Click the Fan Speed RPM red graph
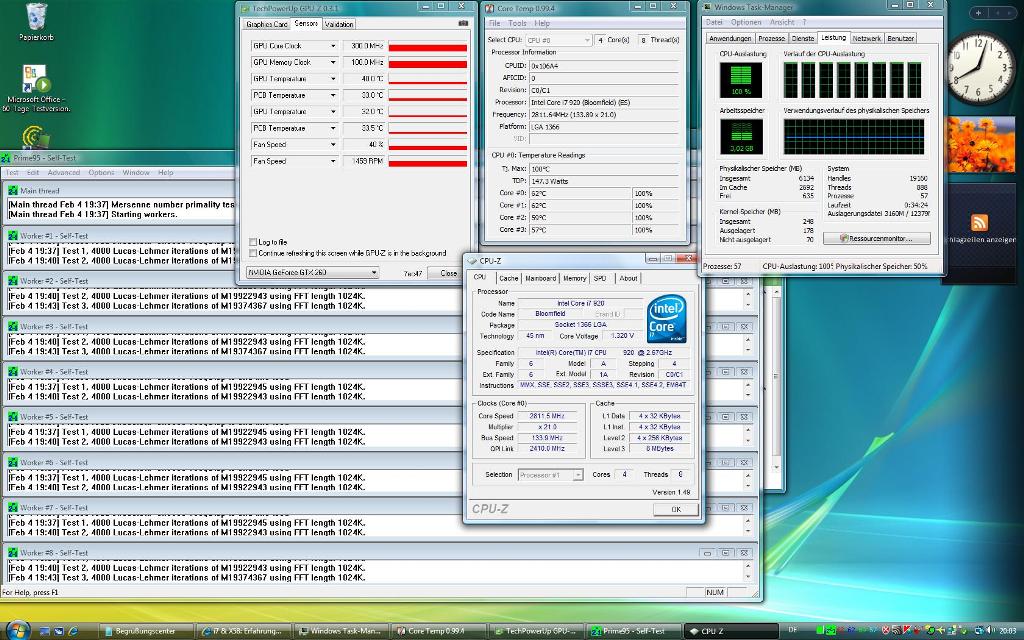Screen dimensions: 1024x640 coord(428,162)
